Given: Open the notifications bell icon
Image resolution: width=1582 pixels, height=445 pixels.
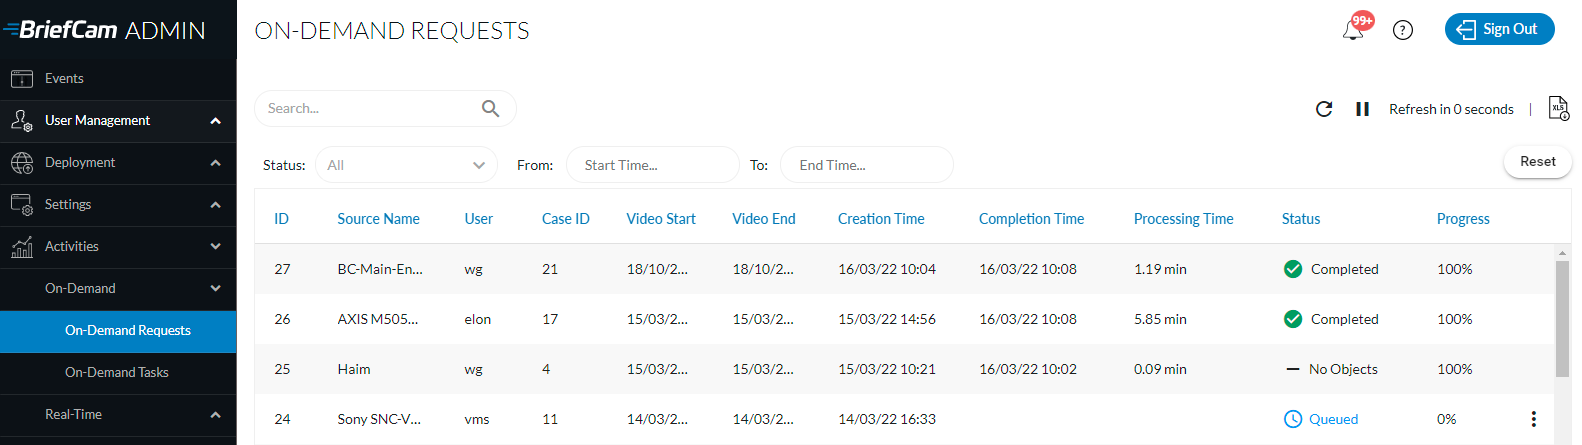Looking at the screenshot, I should pyautogui.click(x=1353, y=30).
